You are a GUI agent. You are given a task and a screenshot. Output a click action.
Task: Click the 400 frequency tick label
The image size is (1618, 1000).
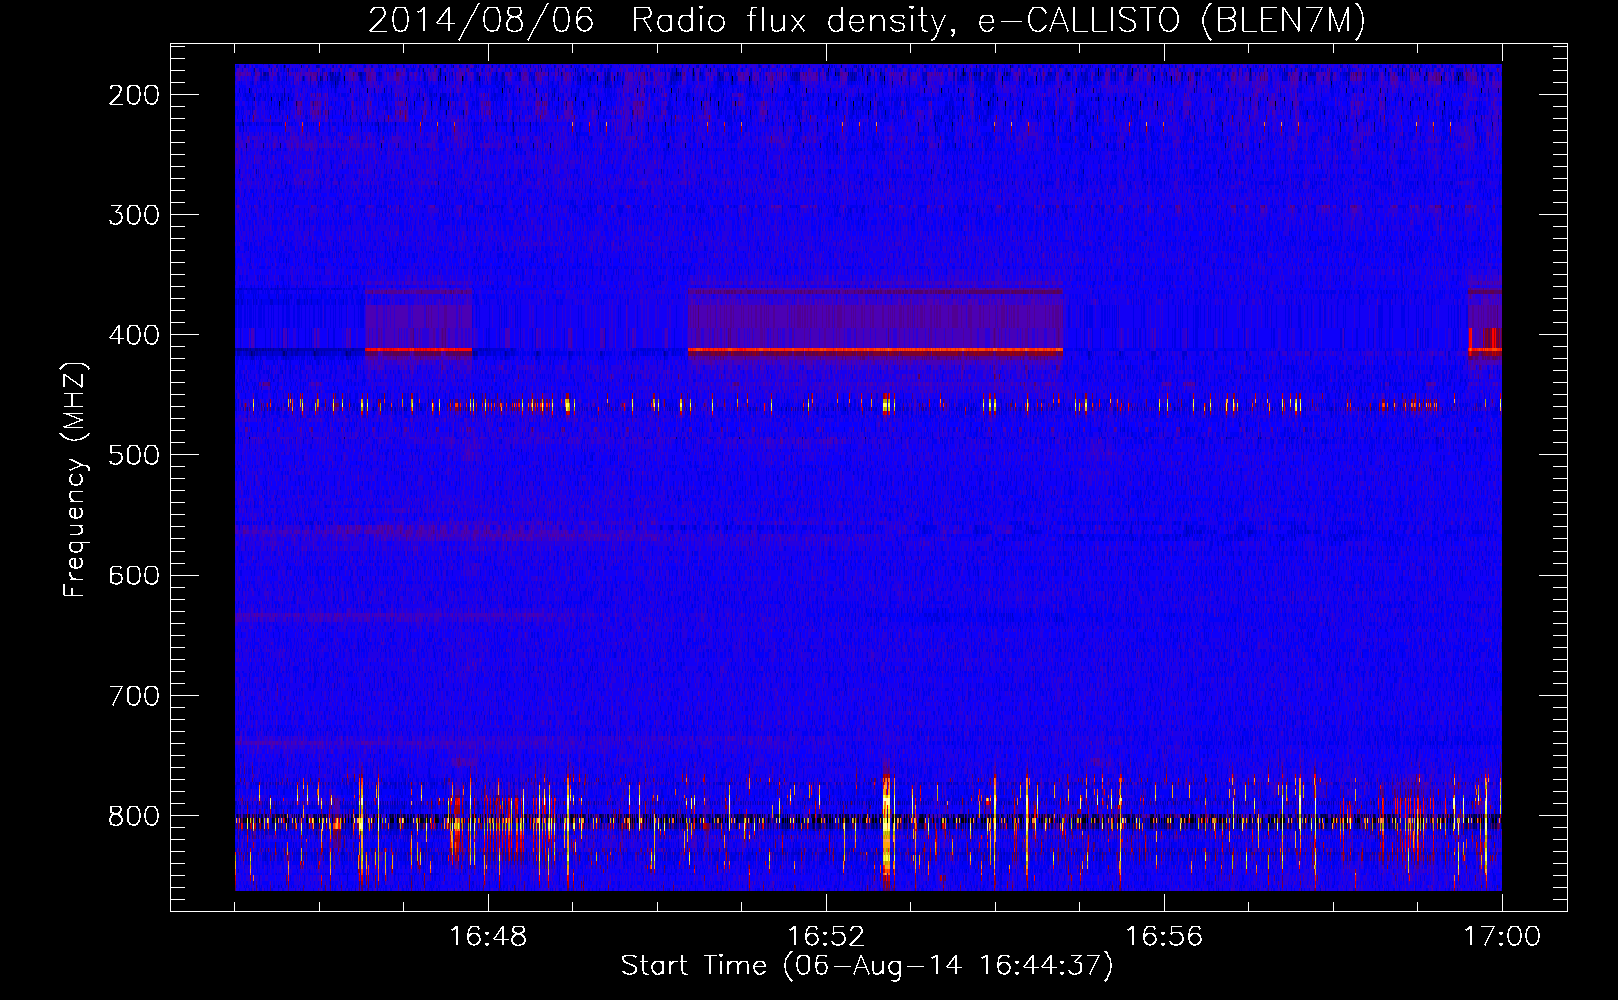133,335
